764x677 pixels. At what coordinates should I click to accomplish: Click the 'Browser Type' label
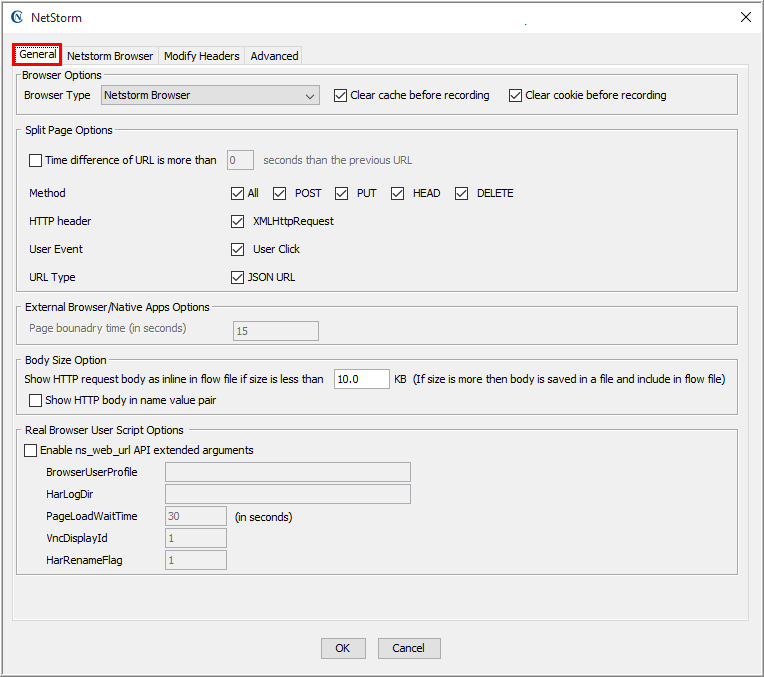57,95
